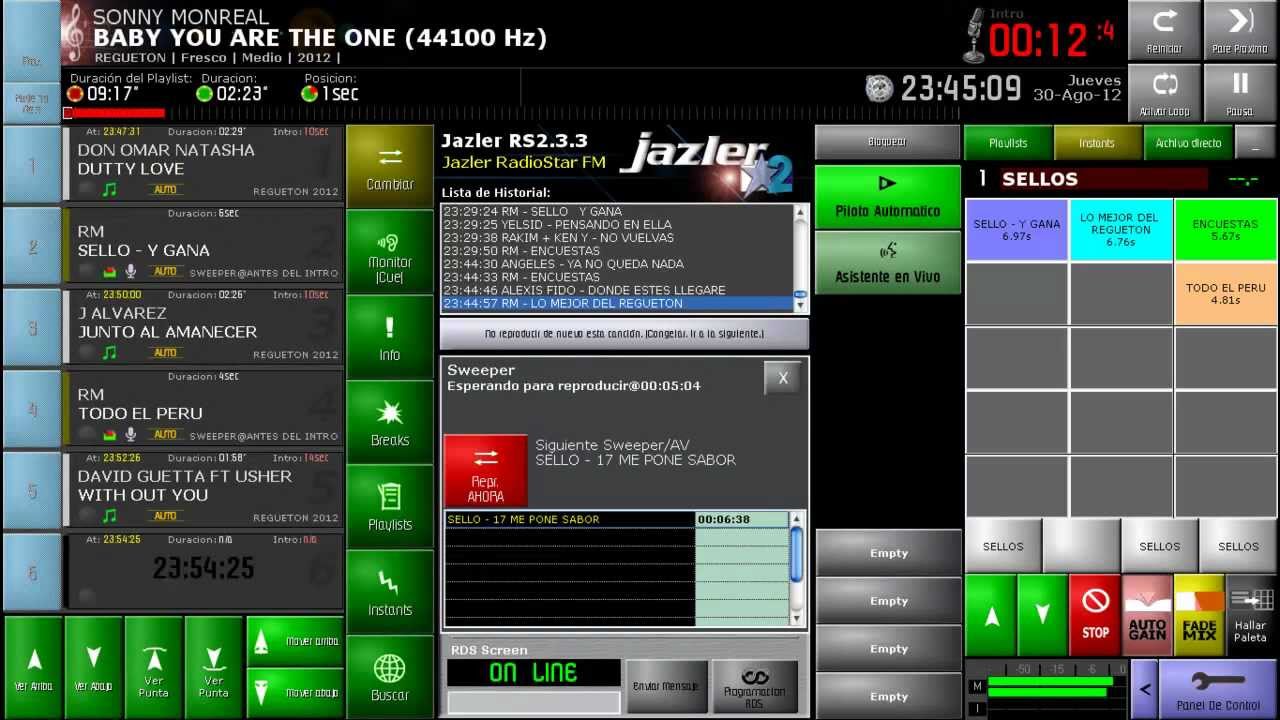Click the mixer collapse arrow
1280x720 pixels.
pyautogui.click(x=1145, y=689)
